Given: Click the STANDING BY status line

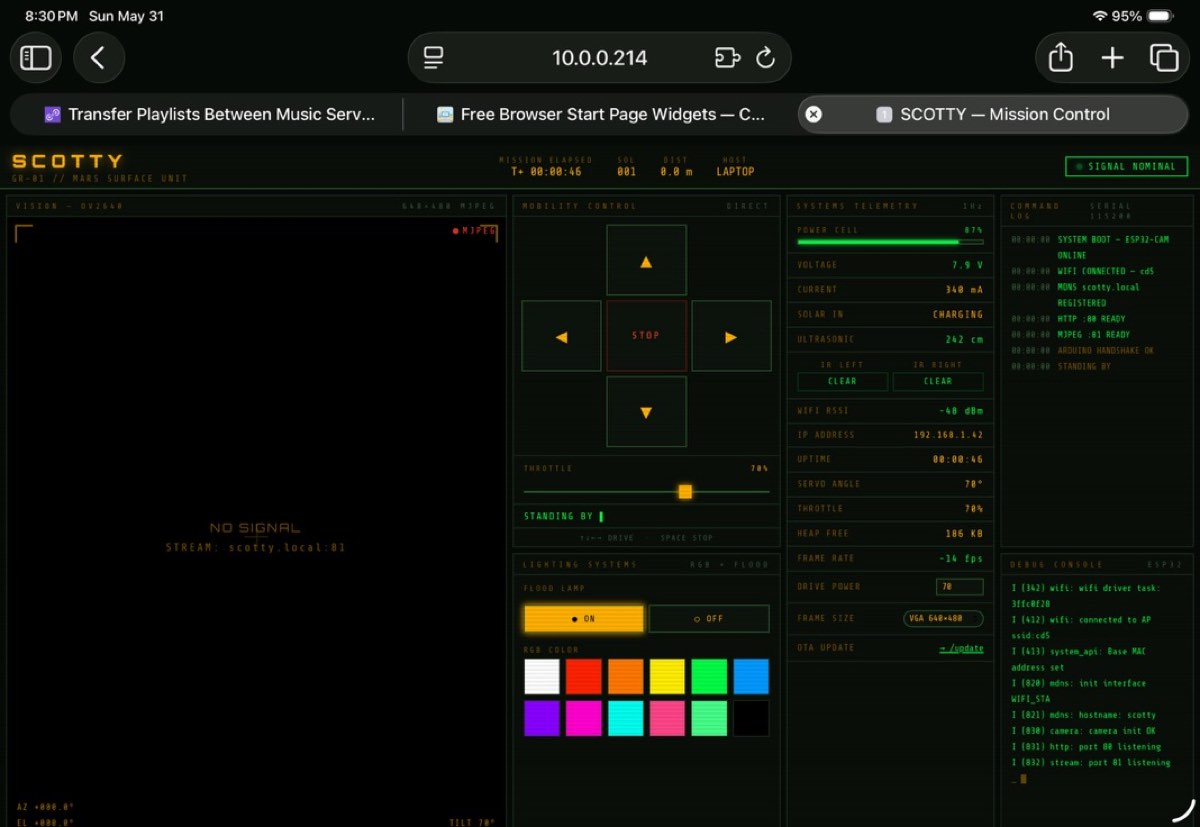Looking at the screenshot, I should pos(564,517).
